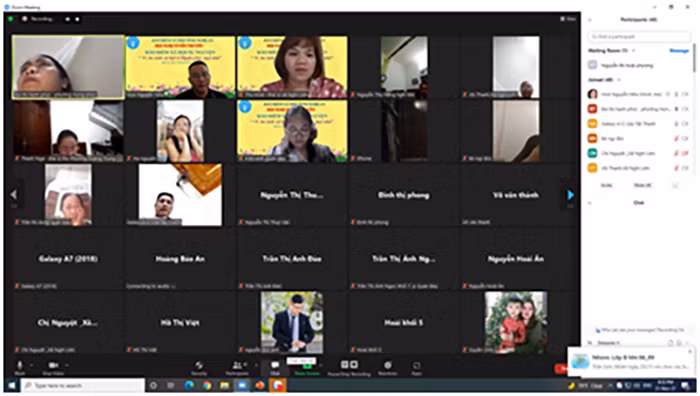Collapse Participants panel header chevron
This screenshot has width=700, height=396.
point(590,20)
